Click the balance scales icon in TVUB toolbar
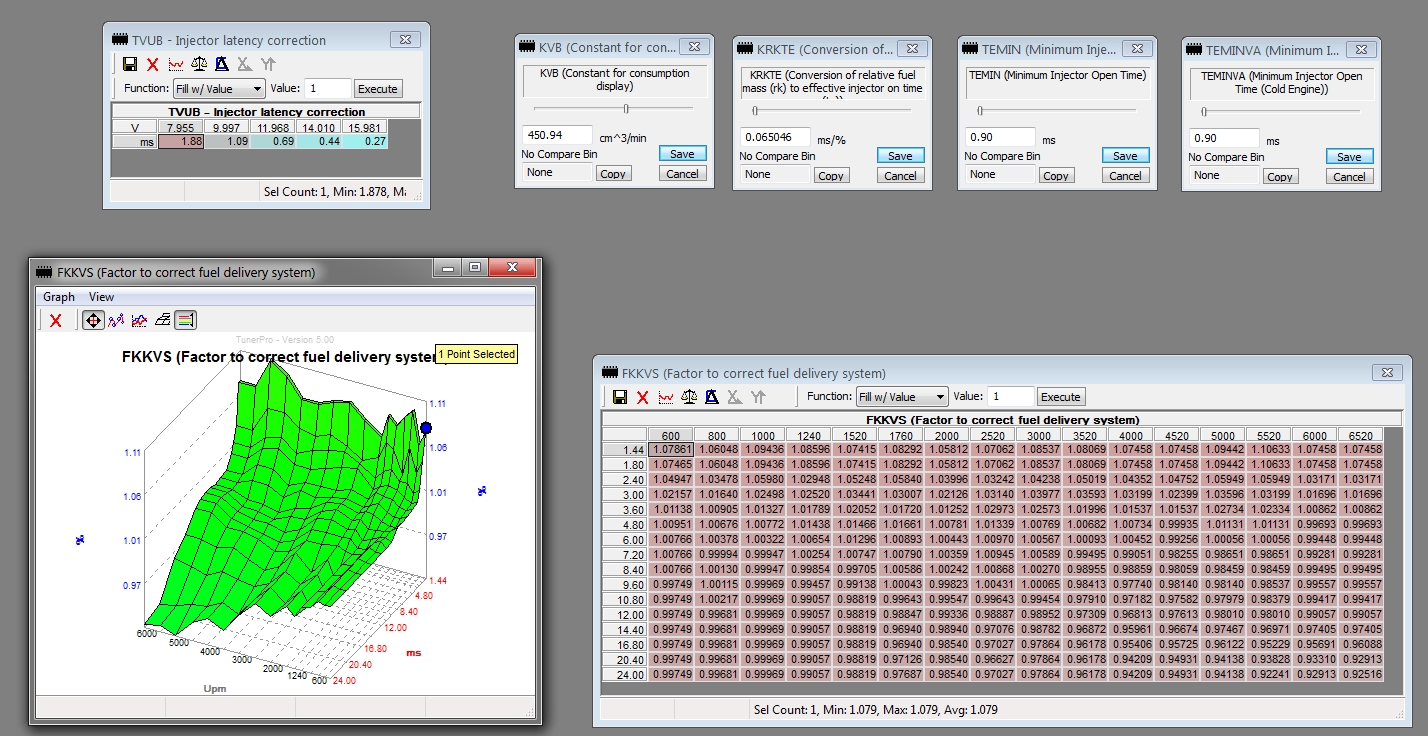Image resolution: width=1428 pixels, height=736 pixels. 199,64
